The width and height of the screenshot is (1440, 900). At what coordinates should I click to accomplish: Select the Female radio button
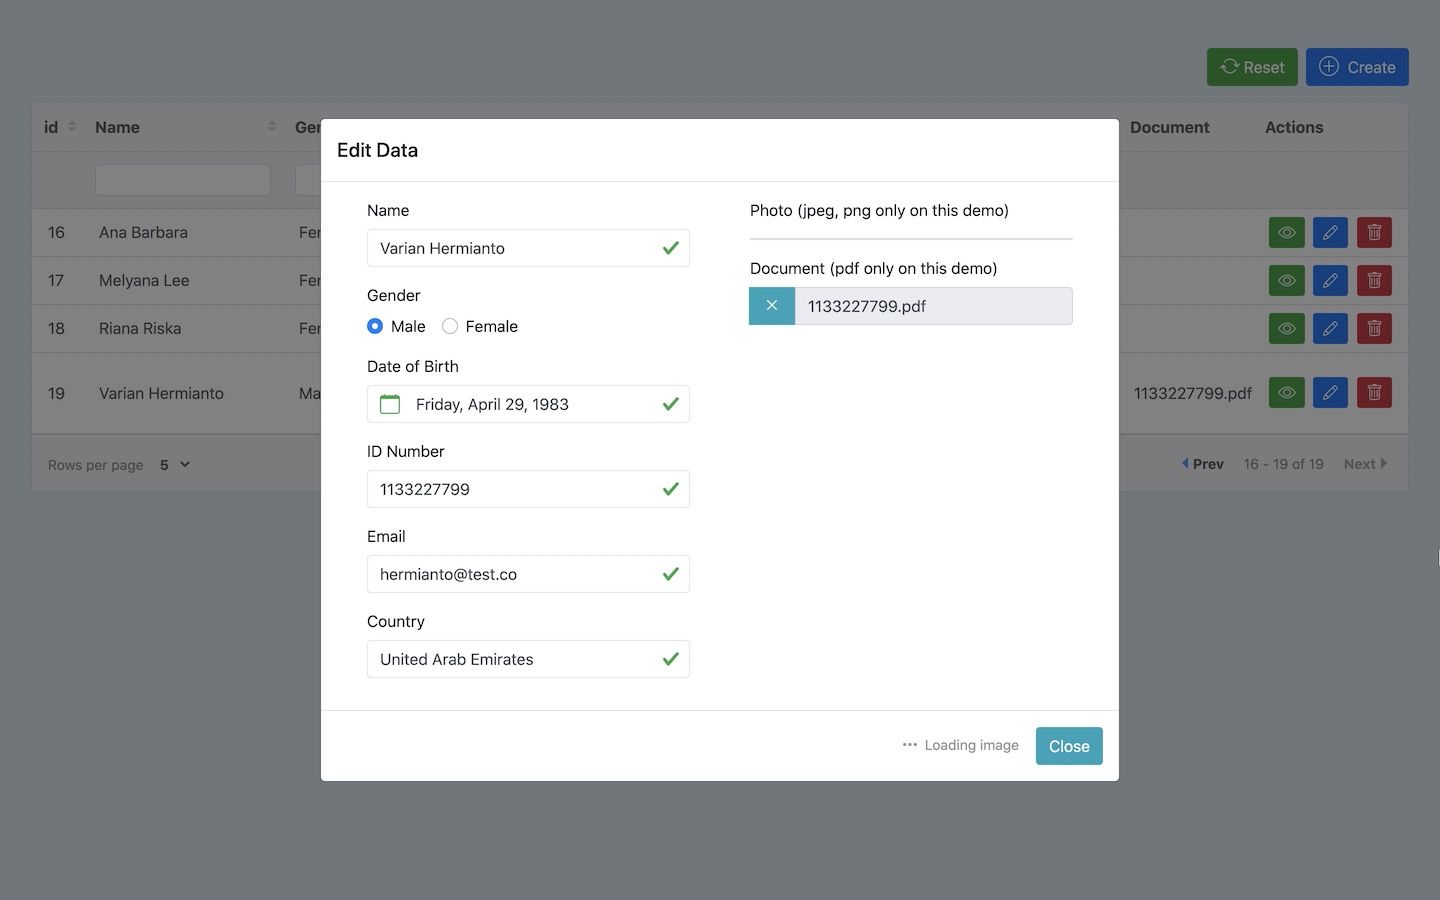[x=450, y=326]
